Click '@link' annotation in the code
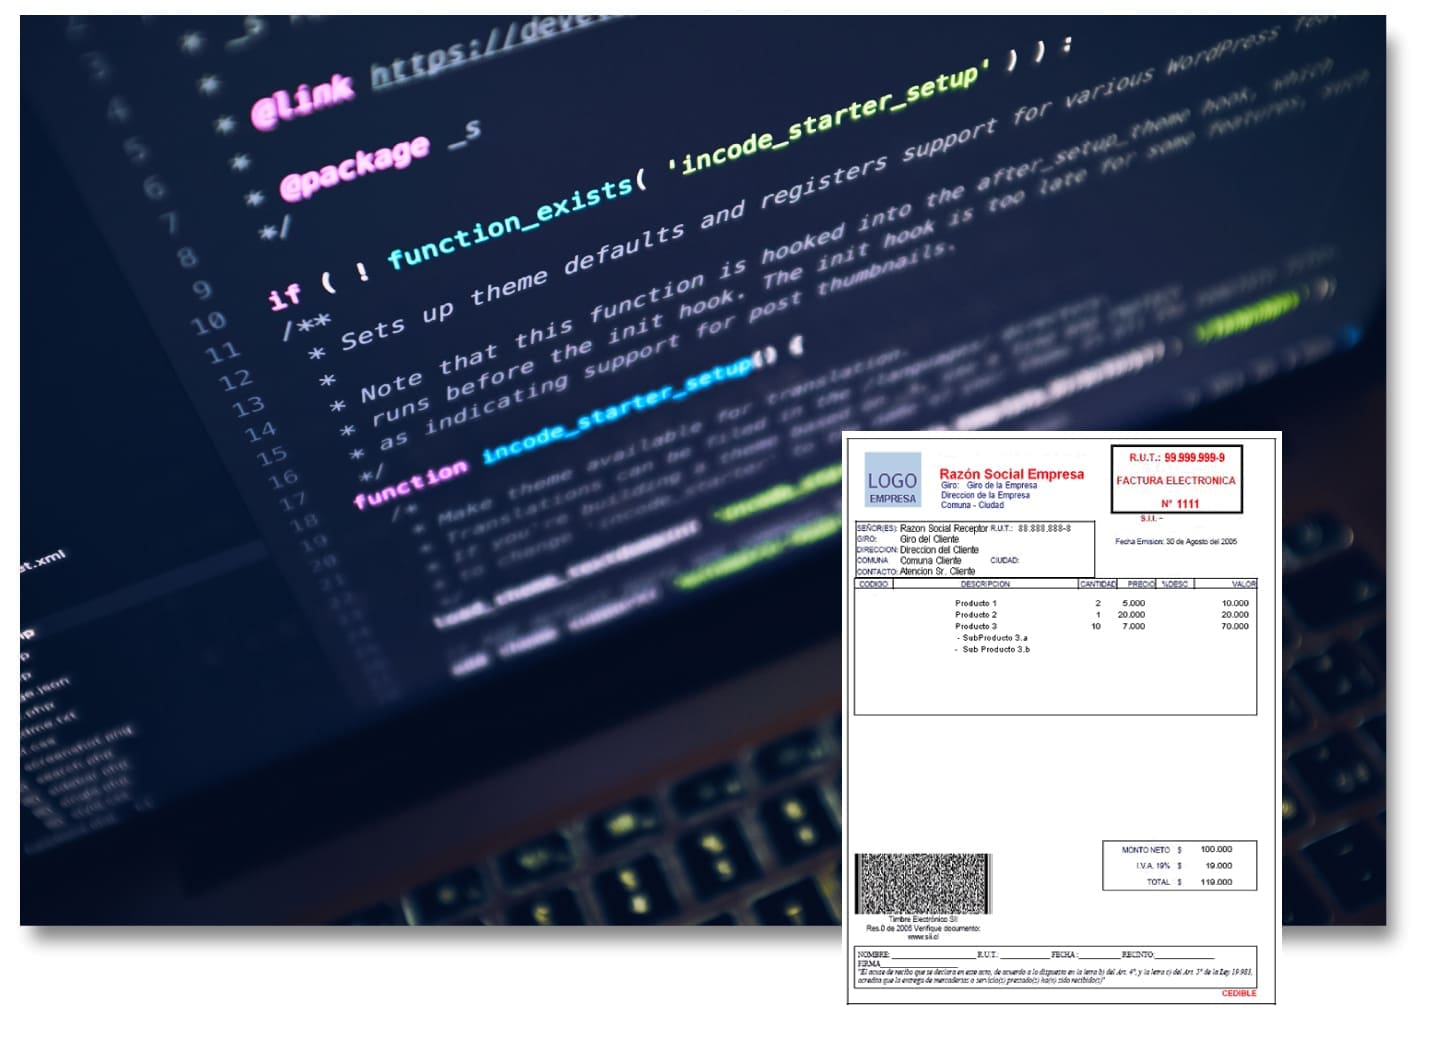This screenshot has height=1064, width=1433. point(302,103)
